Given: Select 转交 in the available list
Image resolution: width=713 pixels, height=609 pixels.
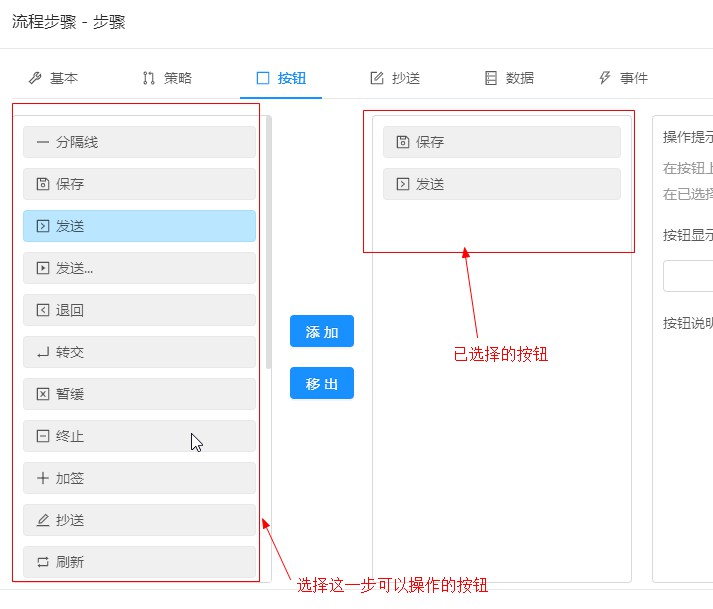Looking at the screenshot, I should pyautogui.click(x=140, y=352).
